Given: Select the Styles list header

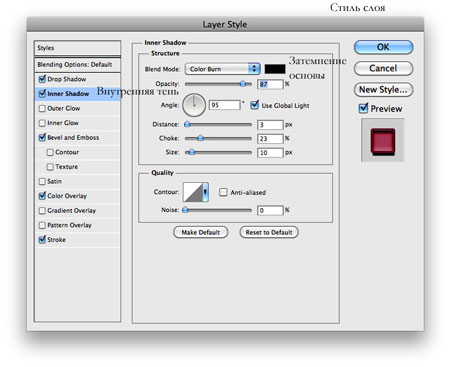Looking at the screenshot, I should tap(77, 48).
